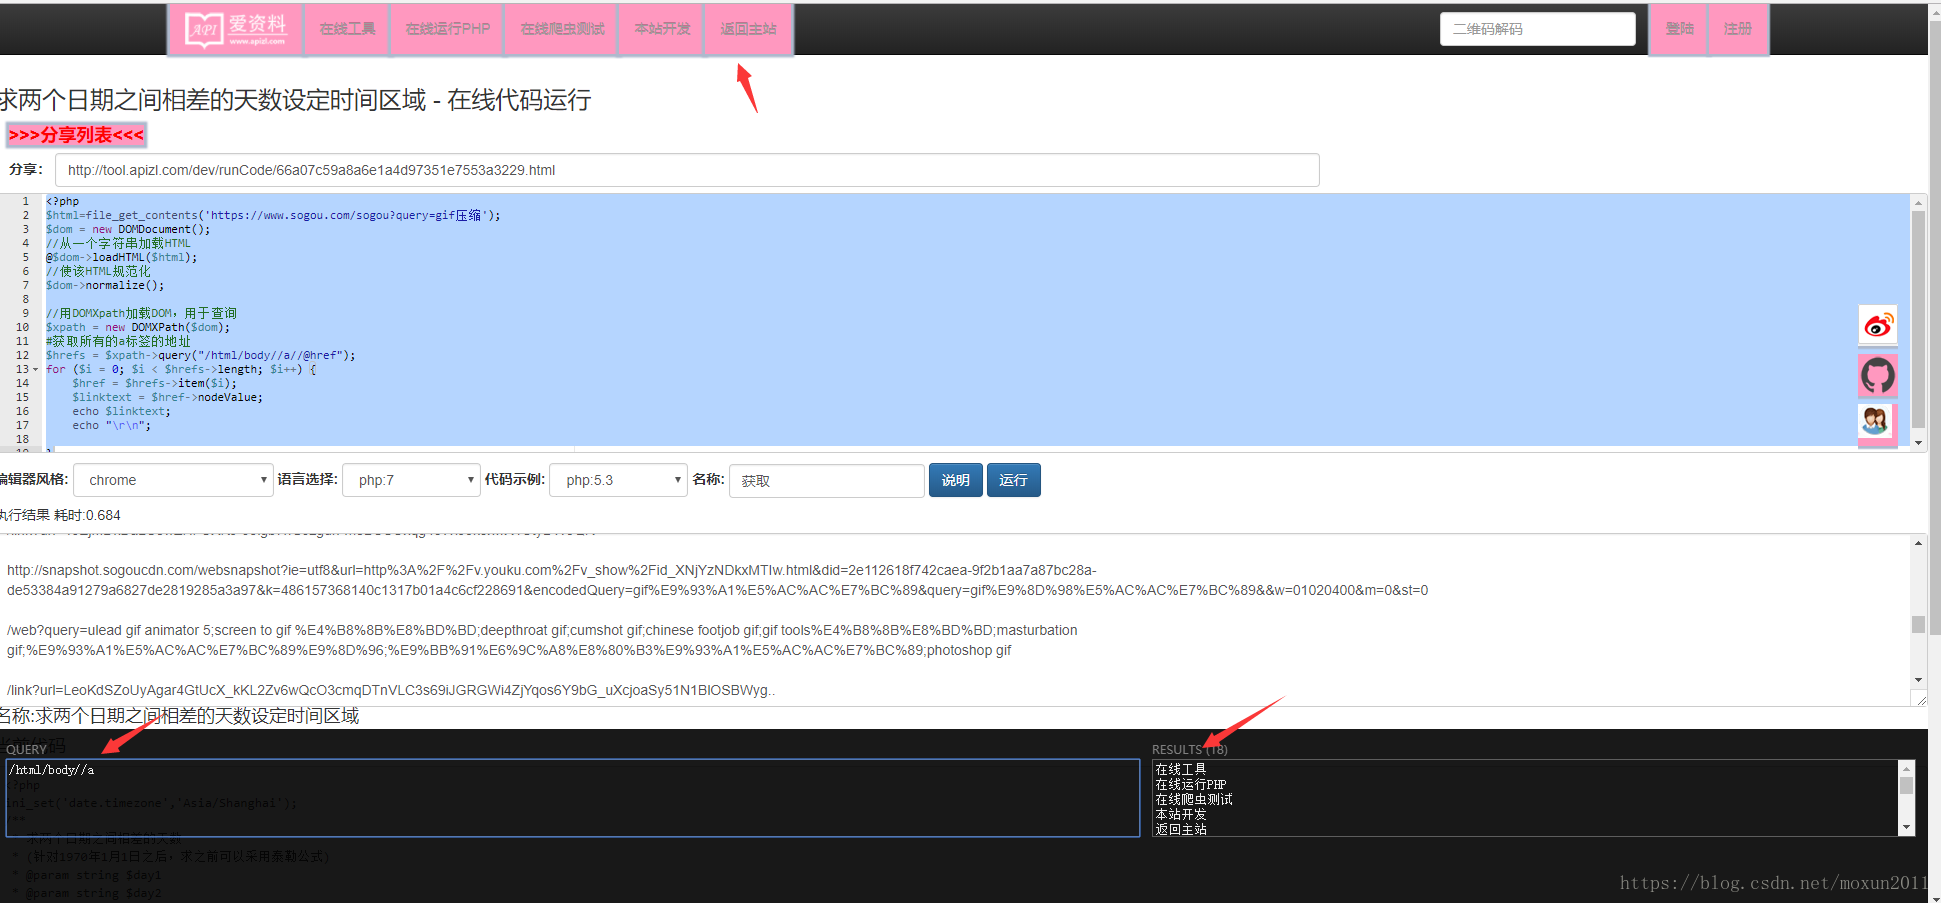Click 在线爬虫测试 in RESULTS list
1941x903 pixels.
1194,800
